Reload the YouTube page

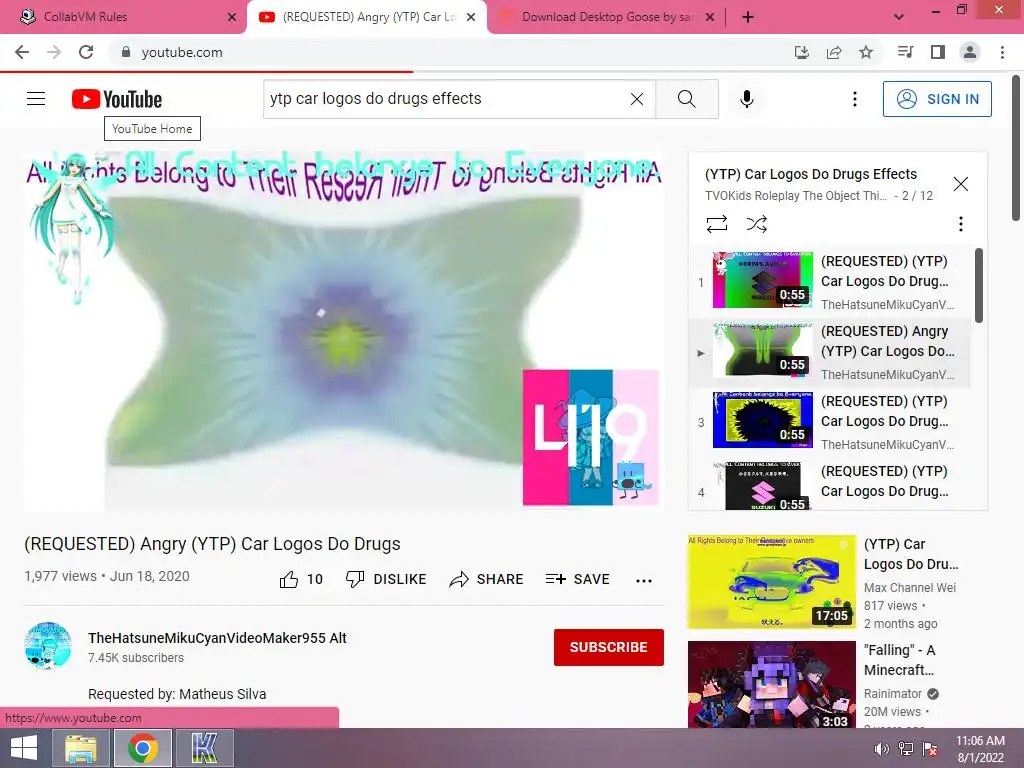86,52
